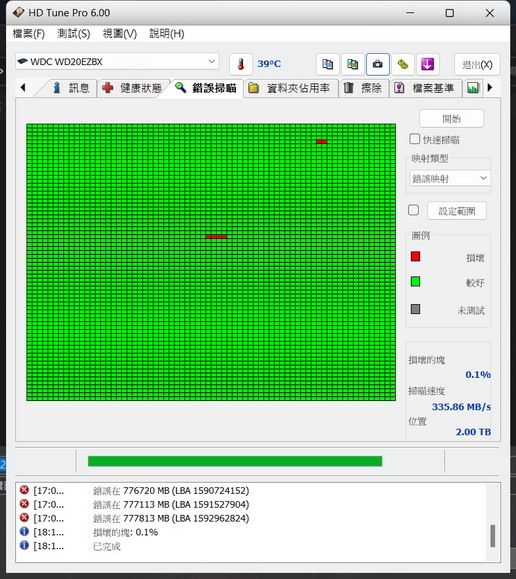Click error icon for LBA 1592962824

pyautogui.click(x=24, y=518)
